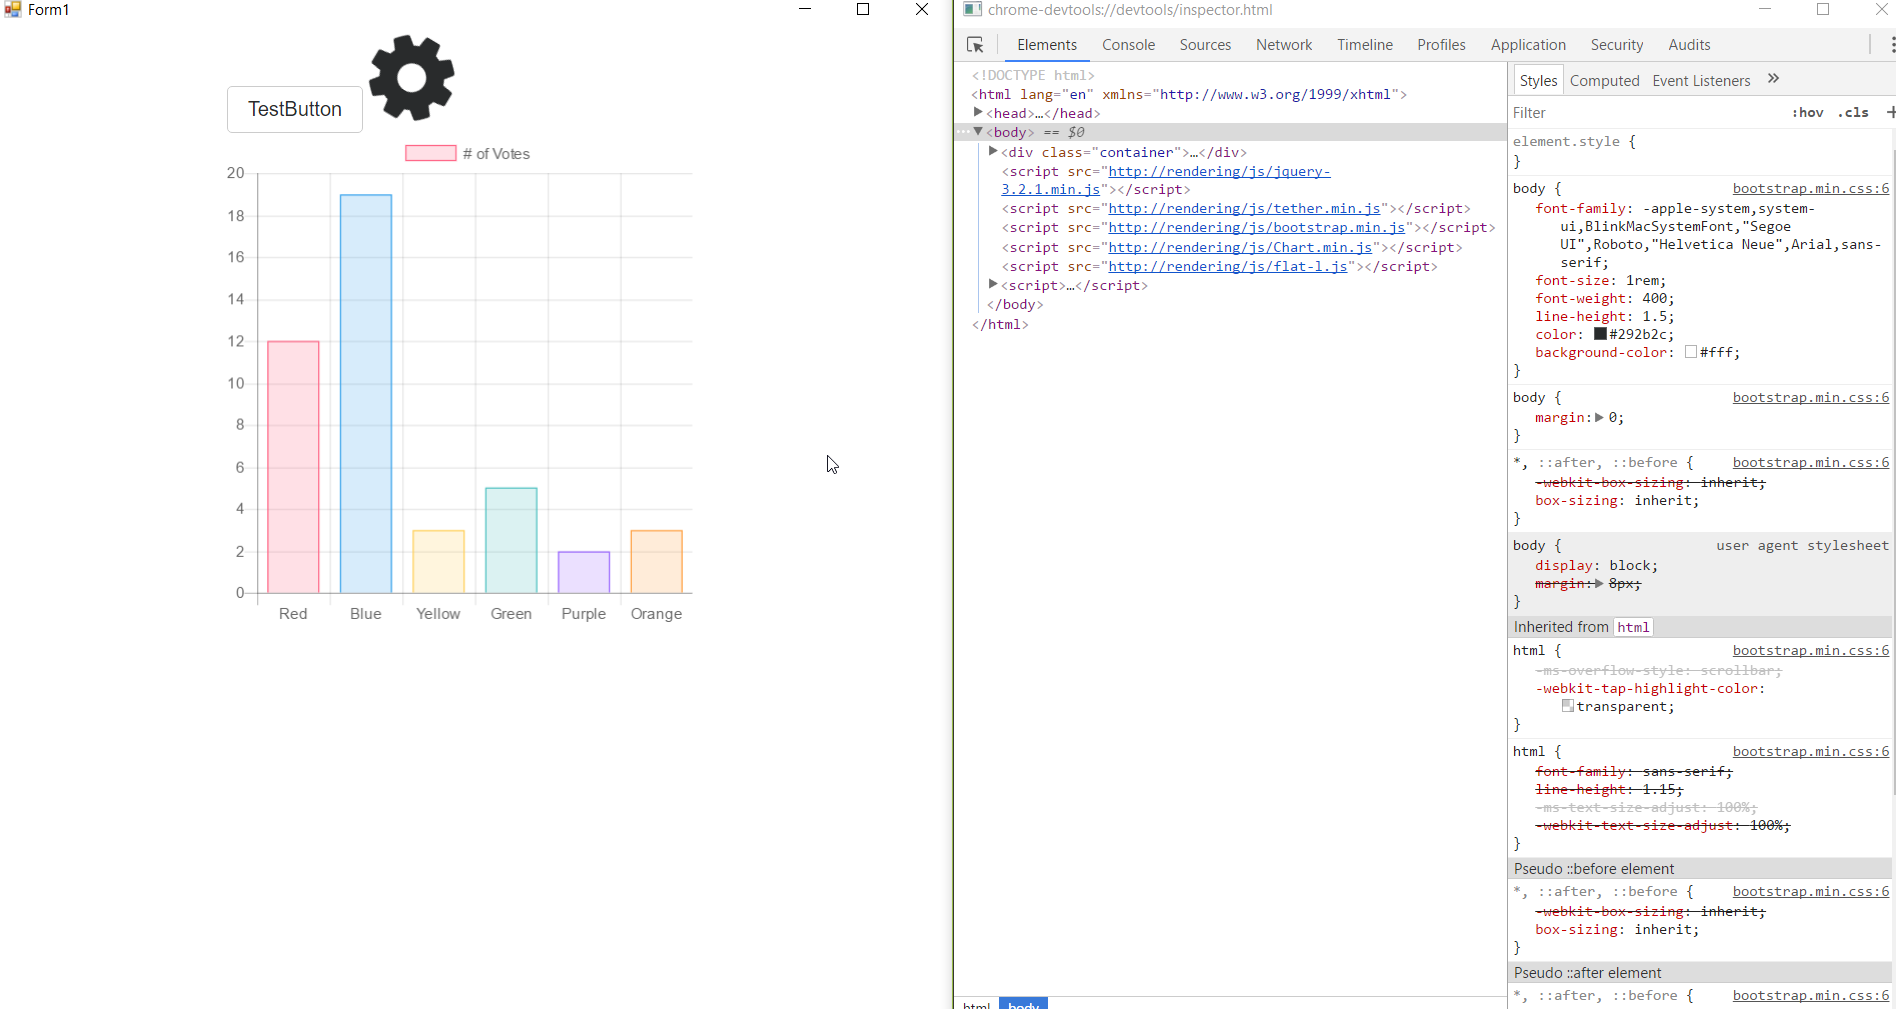
Task: Click the DevTools window title icon
Action: (x=973, y=9)
